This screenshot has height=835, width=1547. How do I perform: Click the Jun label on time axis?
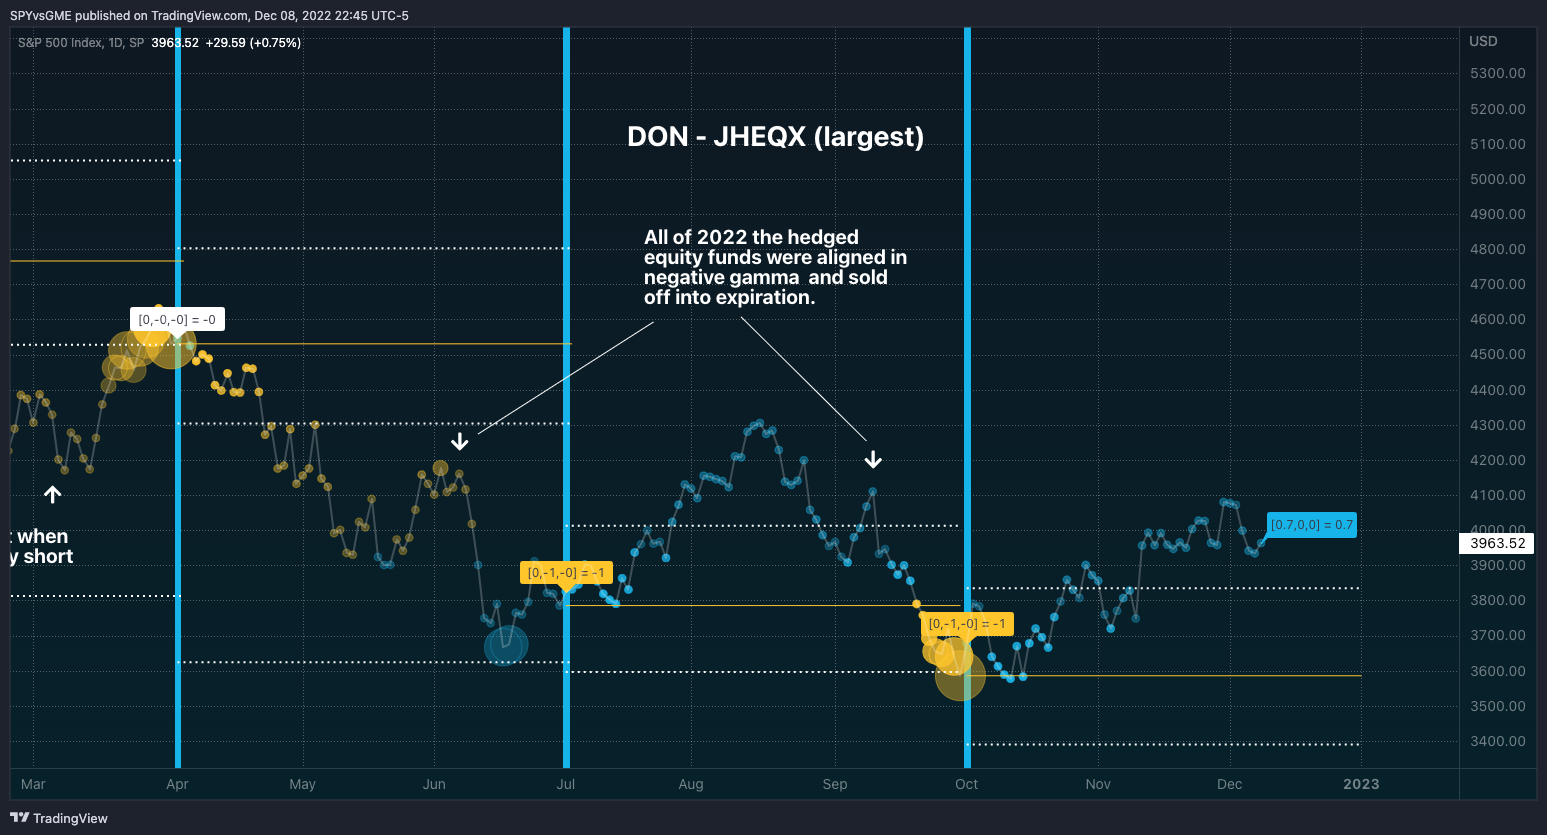[x=434, y=784]
